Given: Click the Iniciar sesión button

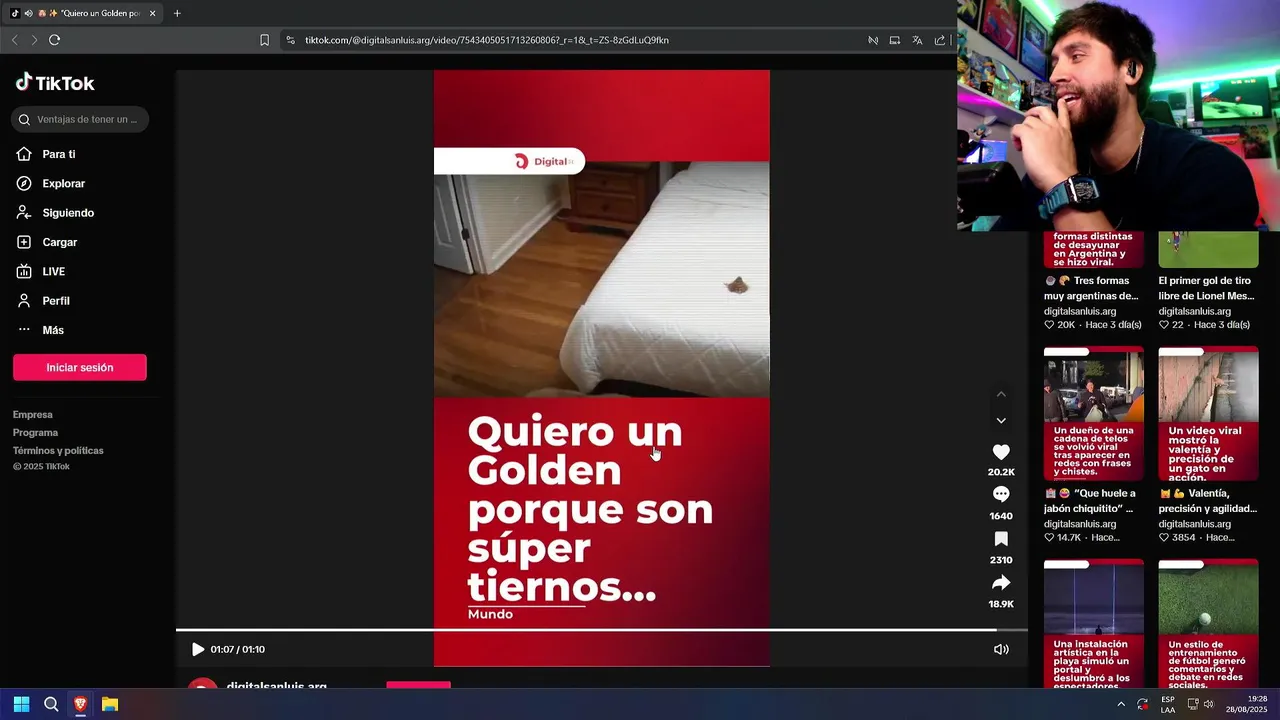Looking at the screenshot, I should pos(80,367).
